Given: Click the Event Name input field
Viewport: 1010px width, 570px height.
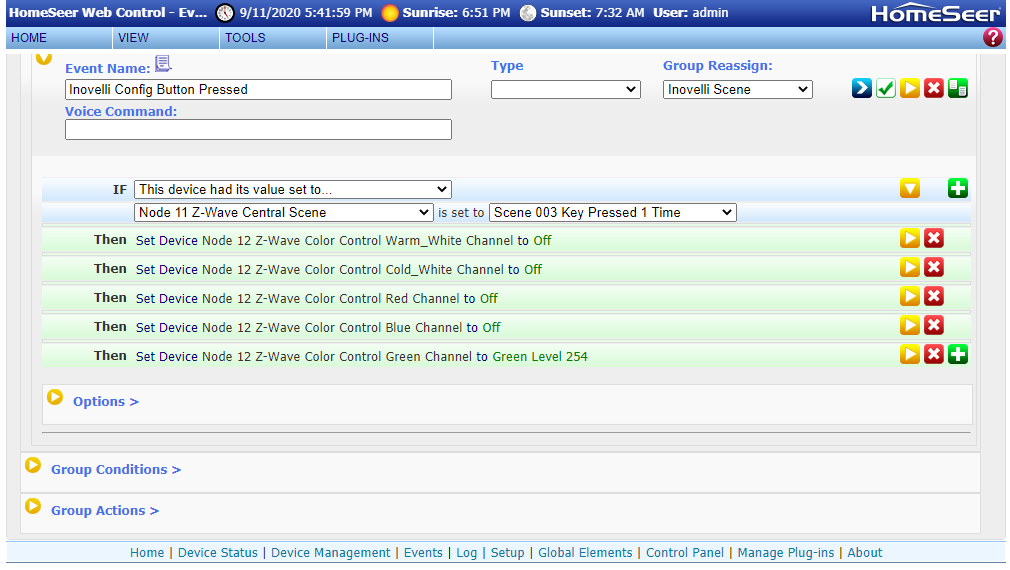Looking at the screenshot, I should coord(258,90).
